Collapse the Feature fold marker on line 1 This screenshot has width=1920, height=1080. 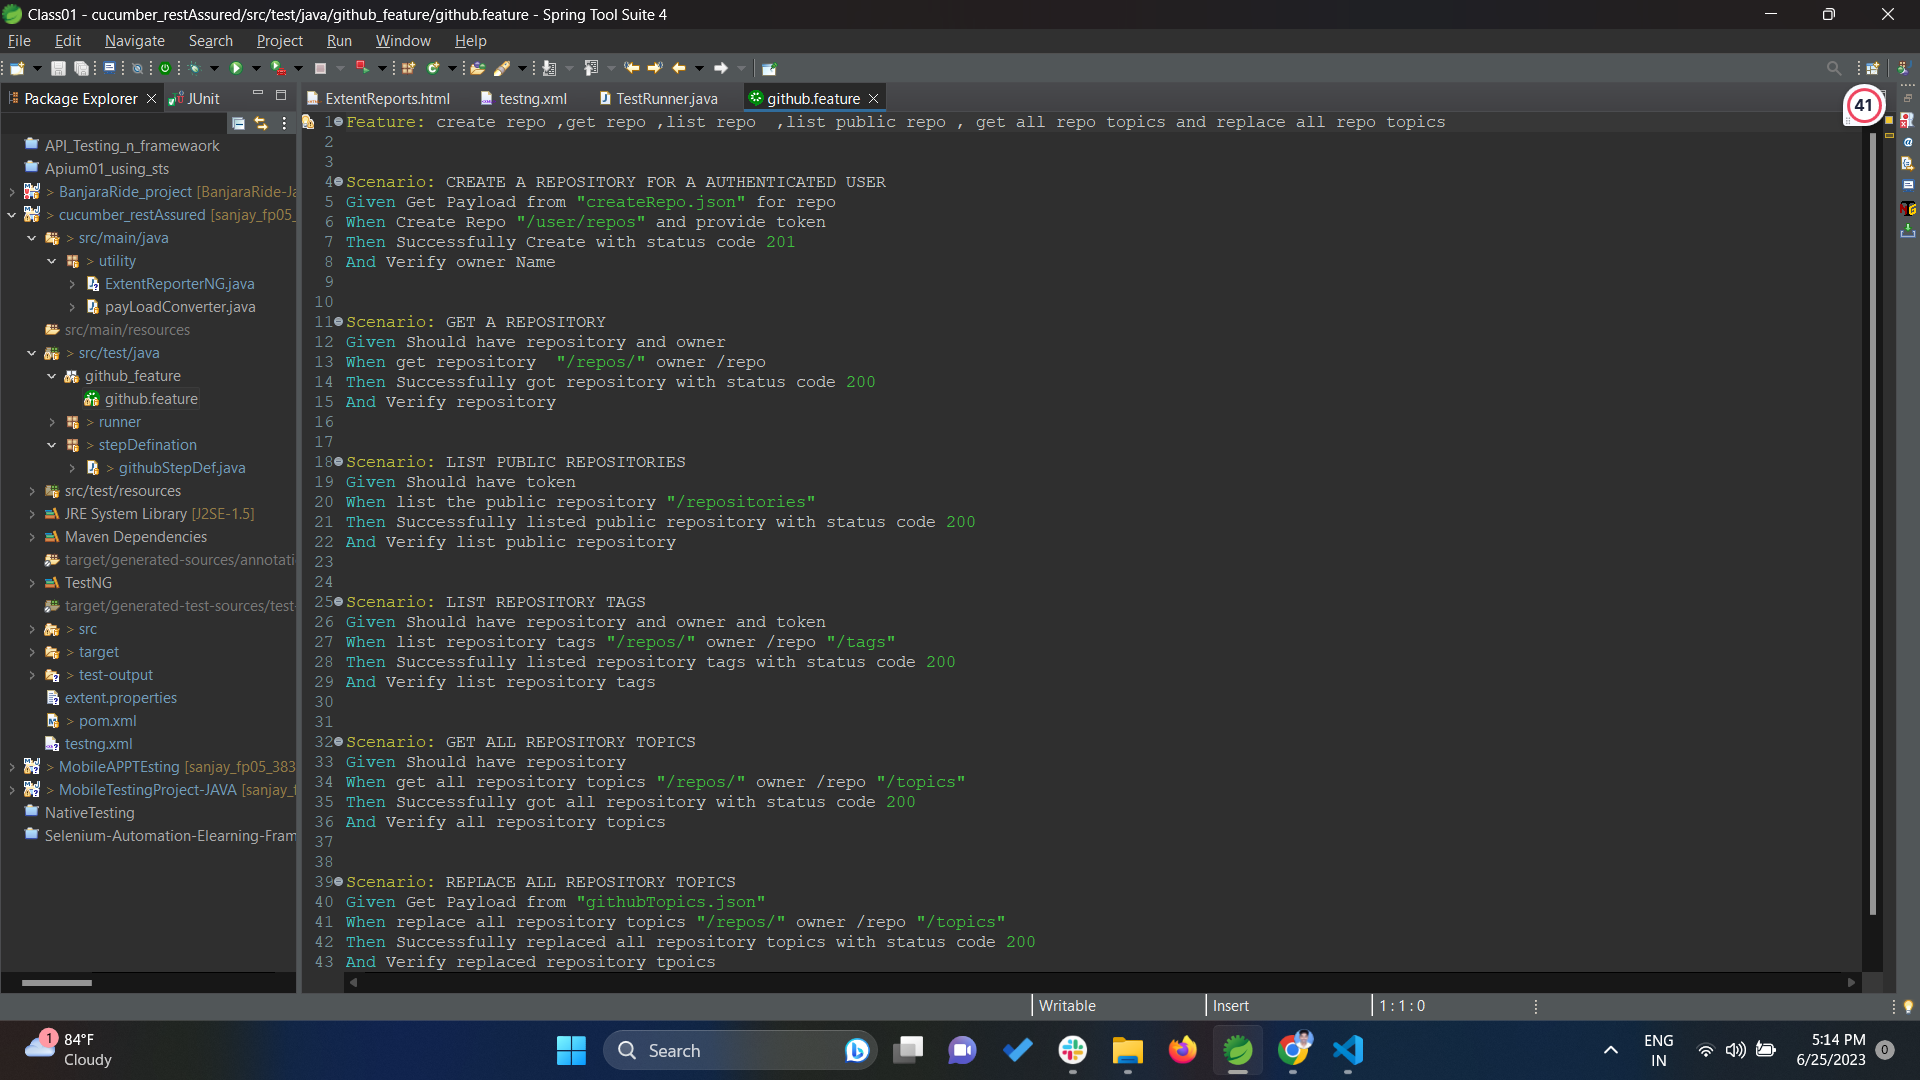click(339, 122)
